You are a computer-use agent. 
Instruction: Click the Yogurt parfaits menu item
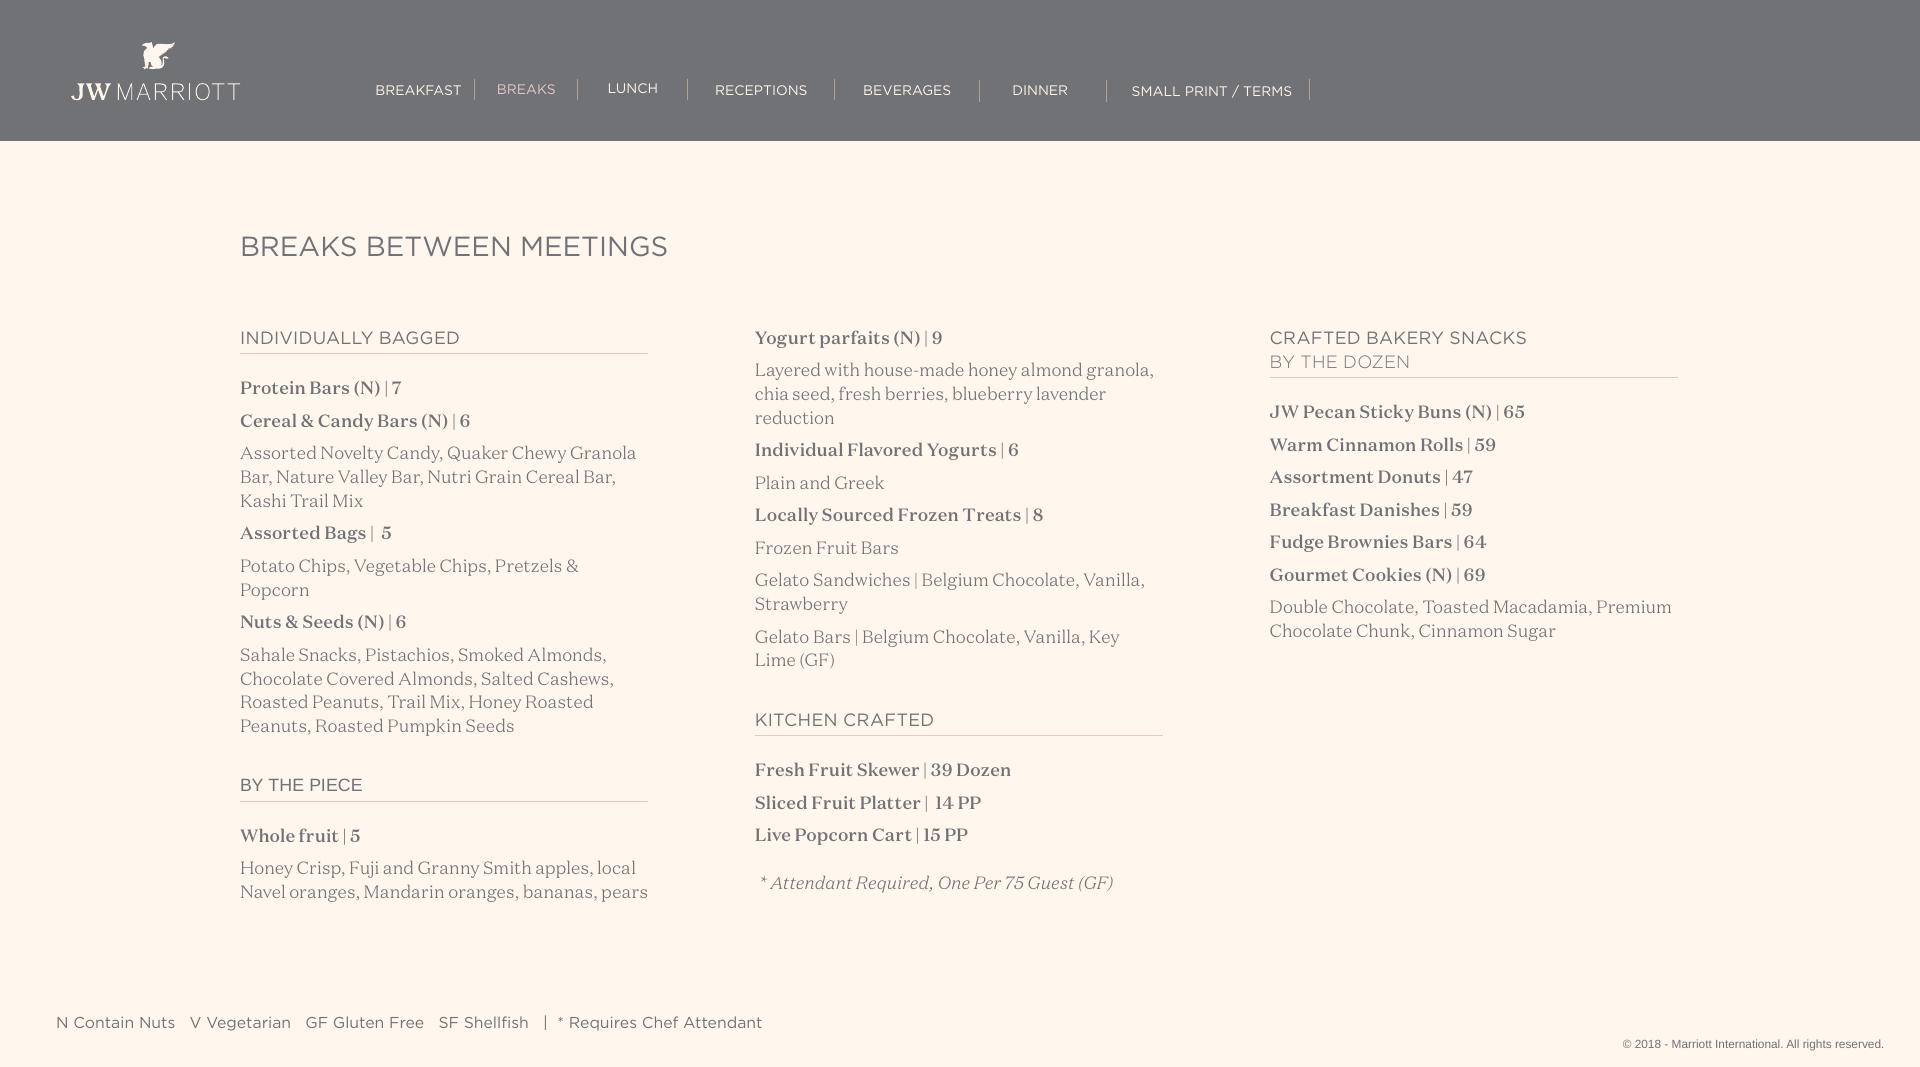coord(847,338)
